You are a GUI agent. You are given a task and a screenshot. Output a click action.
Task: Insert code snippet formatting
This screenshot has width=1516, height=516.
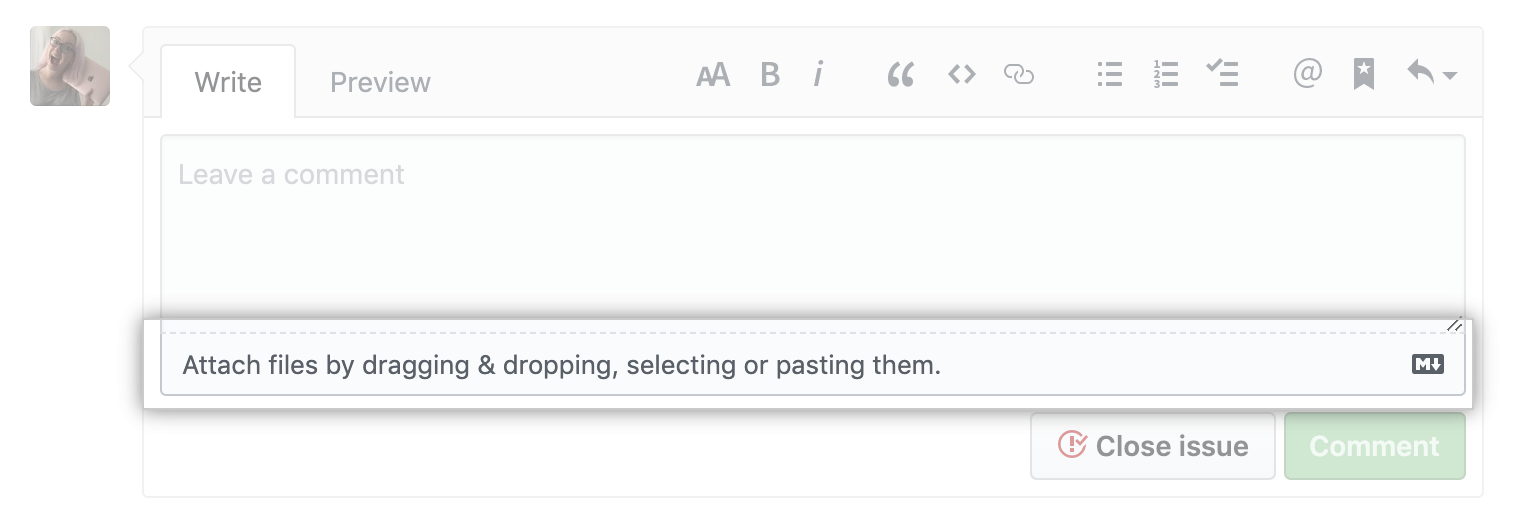click(x=961, y=75)
